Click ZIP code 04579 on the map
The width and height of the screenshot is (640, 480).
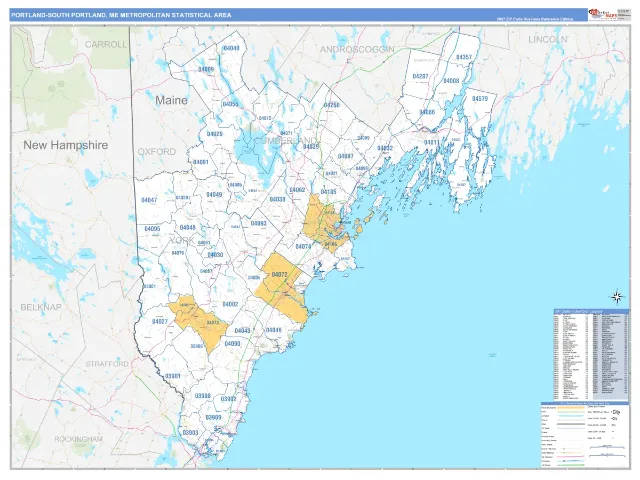click(480, 99)
